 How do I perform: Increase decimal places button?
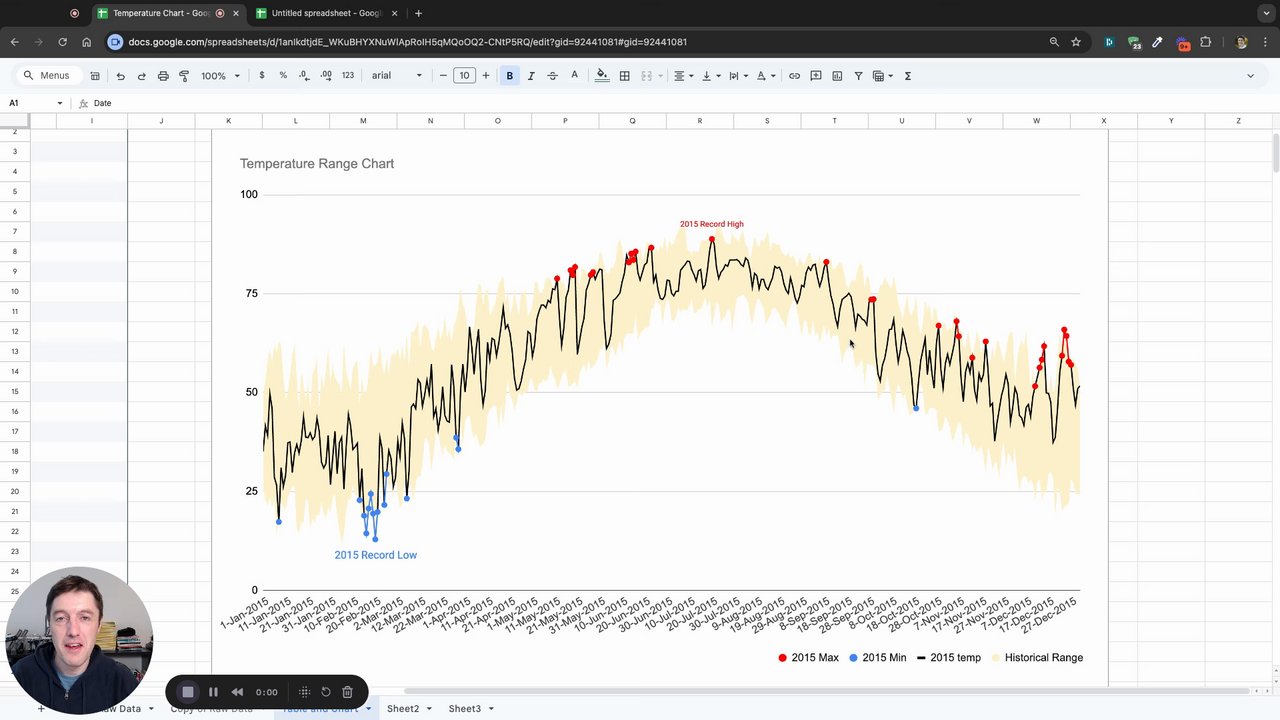click(326, 76)
